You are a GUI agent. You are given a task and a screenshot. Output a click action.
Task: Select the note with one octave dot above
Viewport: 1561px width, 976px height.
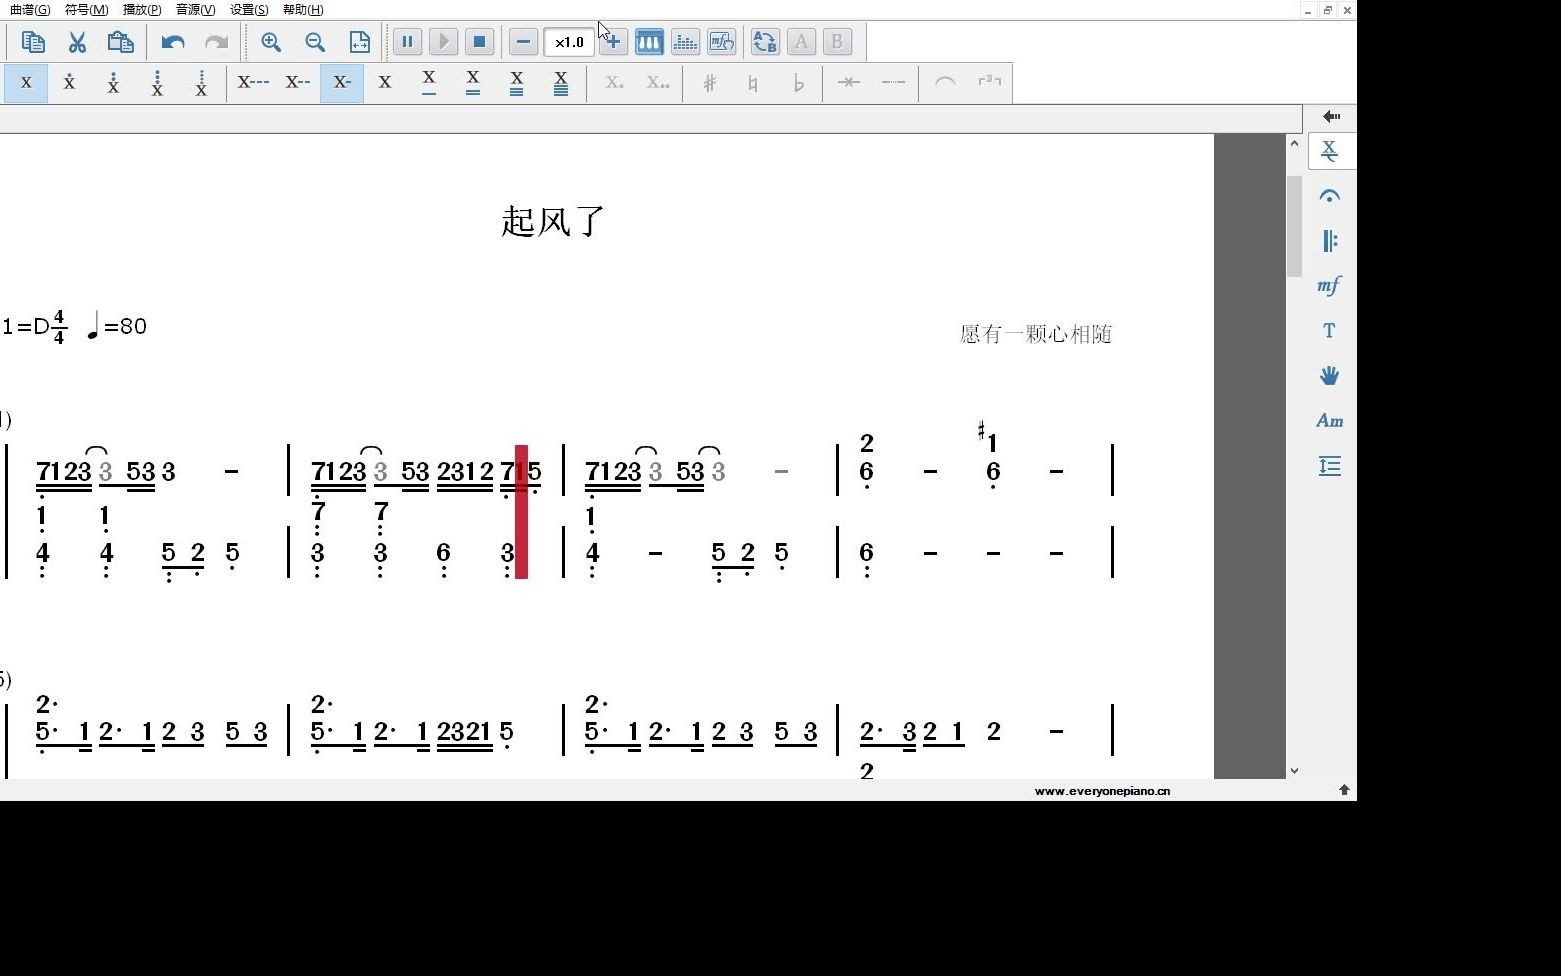point(69,83)
